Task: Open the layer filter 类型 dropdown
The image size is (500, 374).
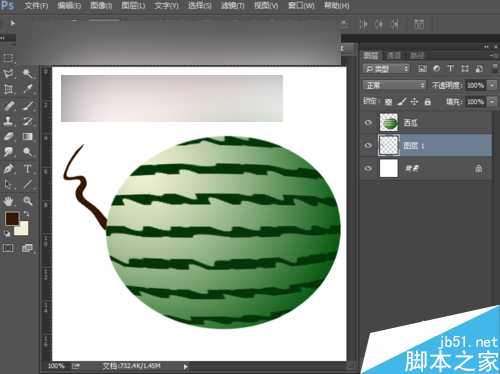Action: coord(386,69)
